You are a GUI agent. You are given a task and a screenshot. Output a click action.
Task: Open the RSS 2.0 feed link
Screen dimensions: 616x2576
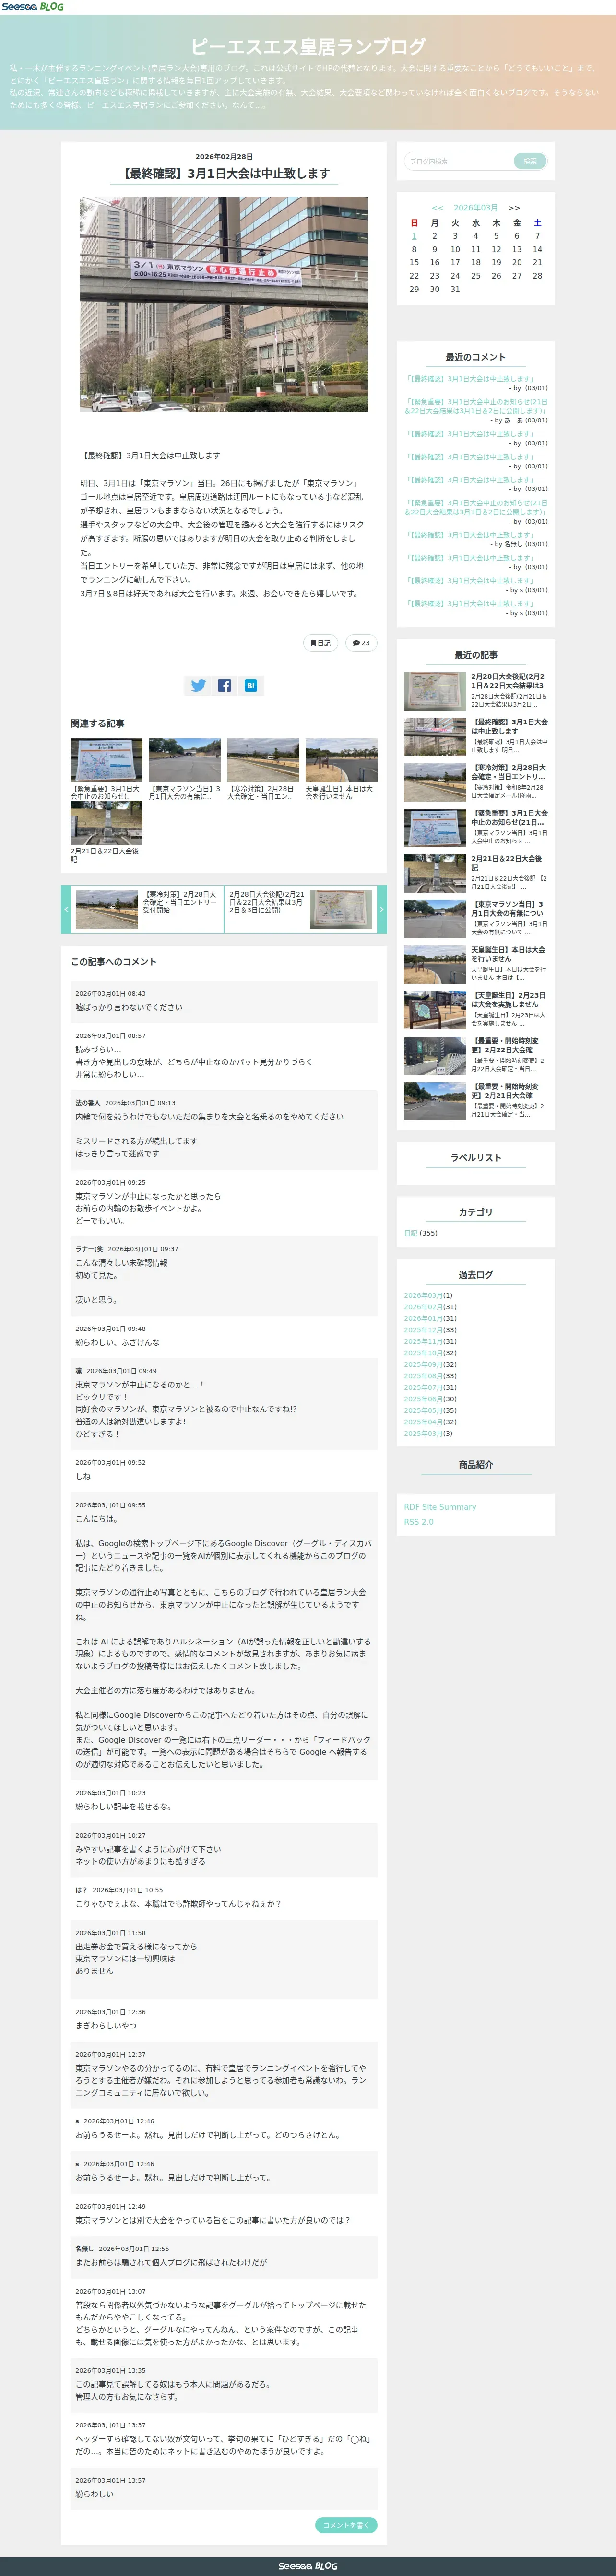coord(419,1522)
